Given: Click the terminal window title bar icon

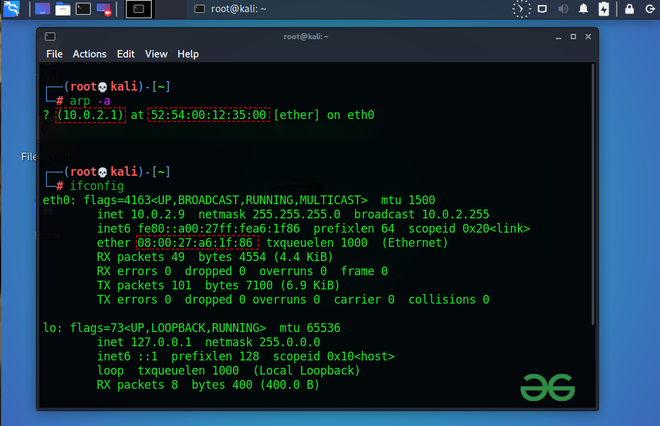Looking at the screenshot, I should [50, 37].
